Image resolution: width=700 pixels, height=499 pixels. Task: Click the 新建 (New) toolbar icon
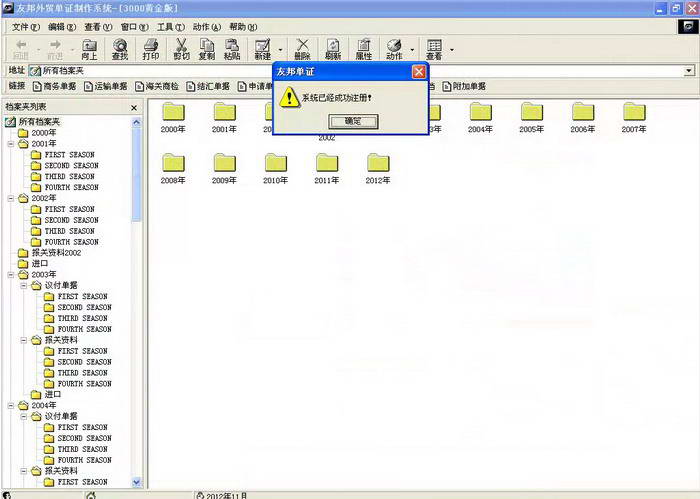tap(262, 49)
